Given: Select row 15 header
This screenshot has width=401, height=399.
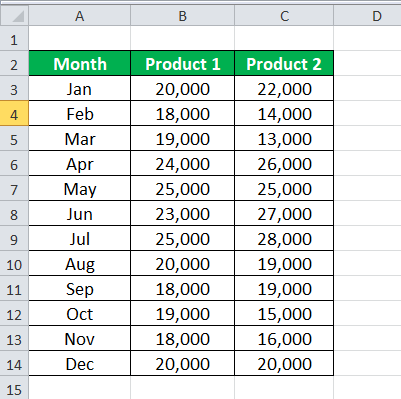Looking at the screenshot, I should coord(14,388).
